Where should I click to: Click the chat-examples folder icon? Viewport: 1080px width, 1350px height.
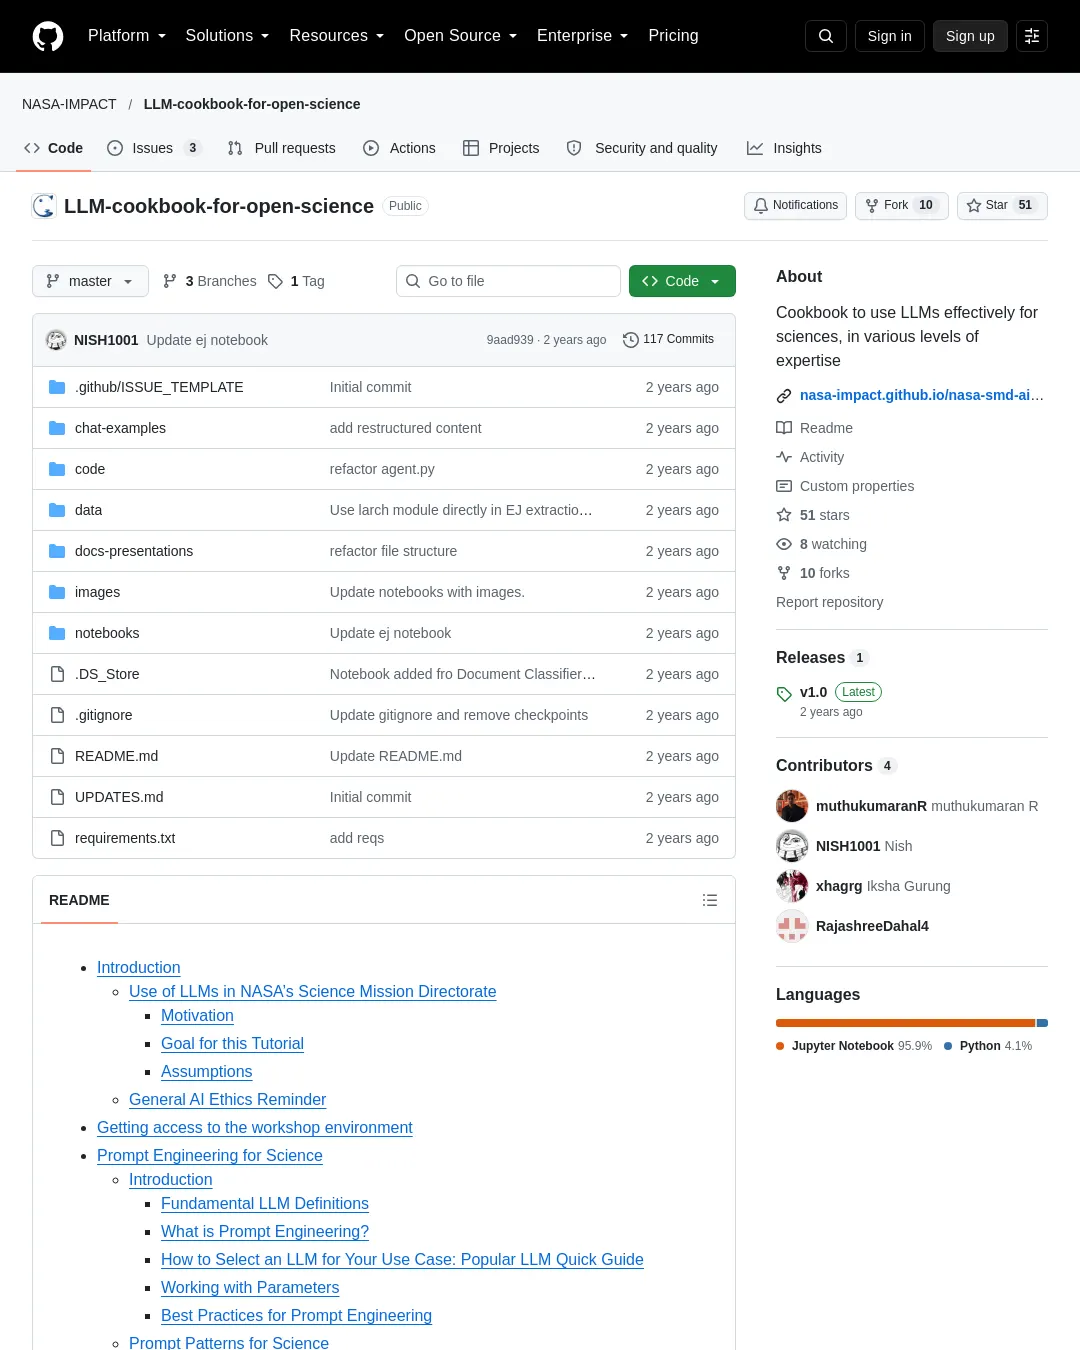57,428
